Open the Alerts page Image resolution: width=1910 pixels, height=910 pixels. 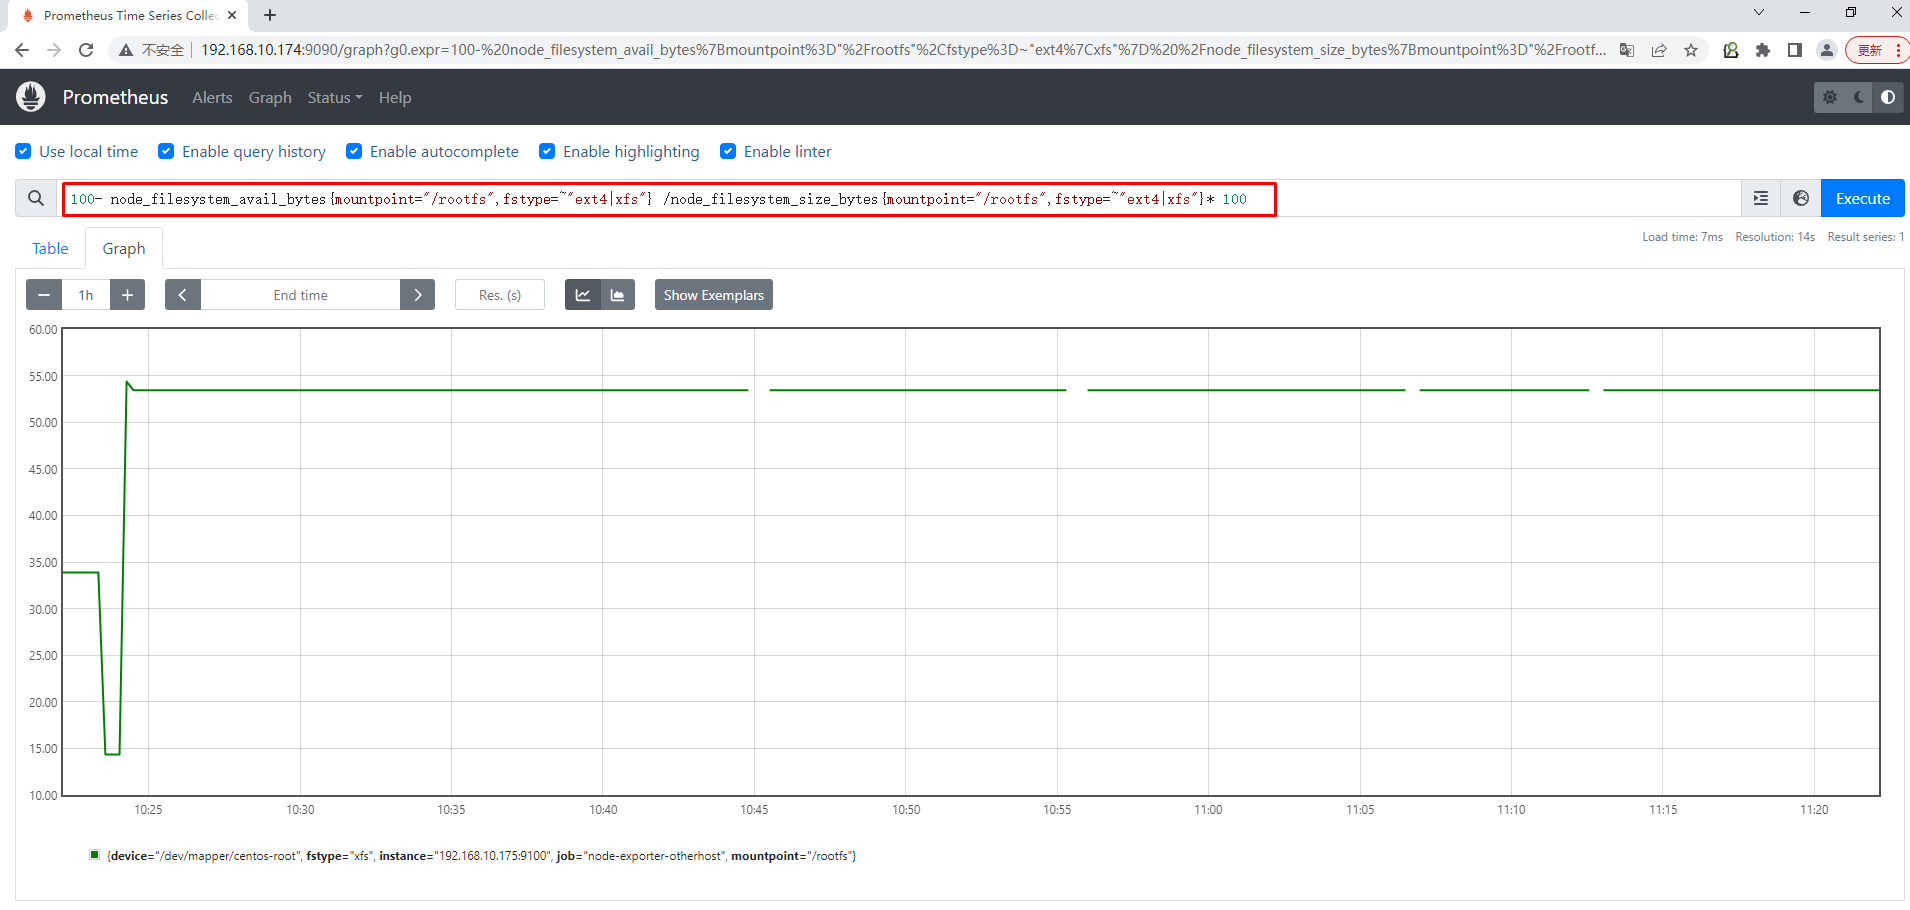pos(212,97)
